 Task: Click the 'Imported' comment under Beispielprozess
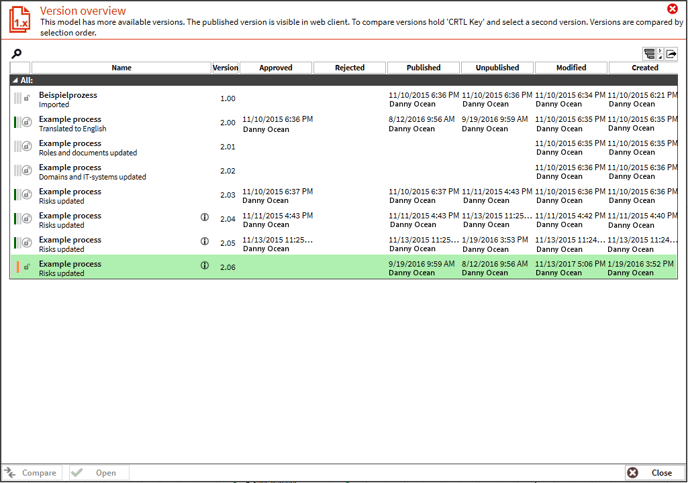54,104
